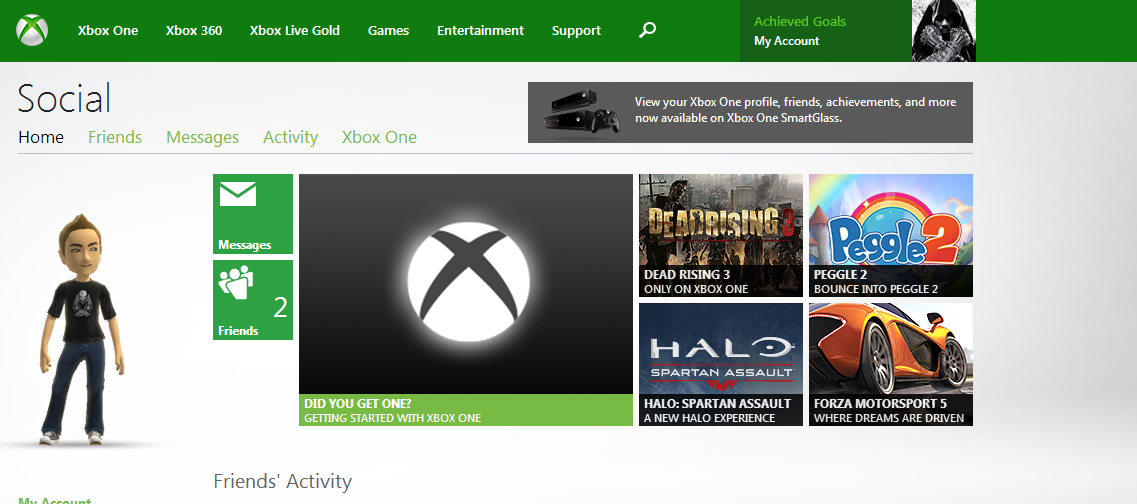Image resolution: width=1137 pixels, height=504 pixels.
Task: Open My Account in the header
Action: (786, 41)
